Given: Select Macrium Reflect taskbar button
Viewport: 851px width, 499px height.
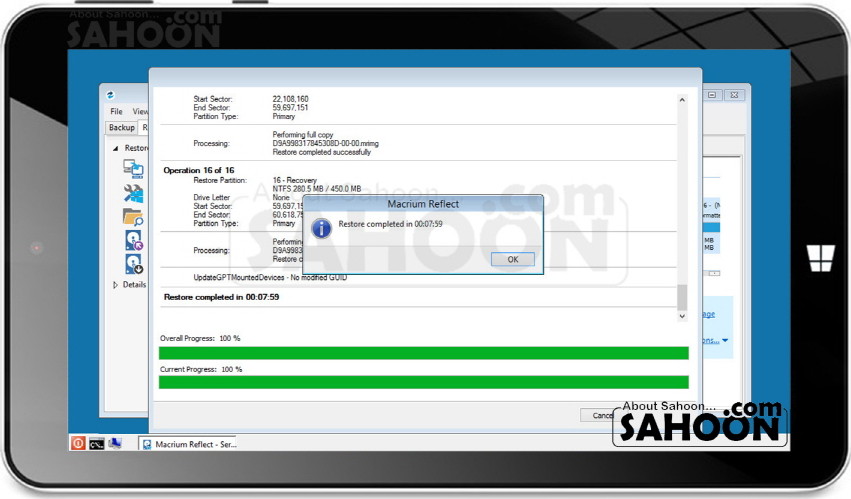Looking at the screenshot, I should pyautogui.click(x=187, y=444).
